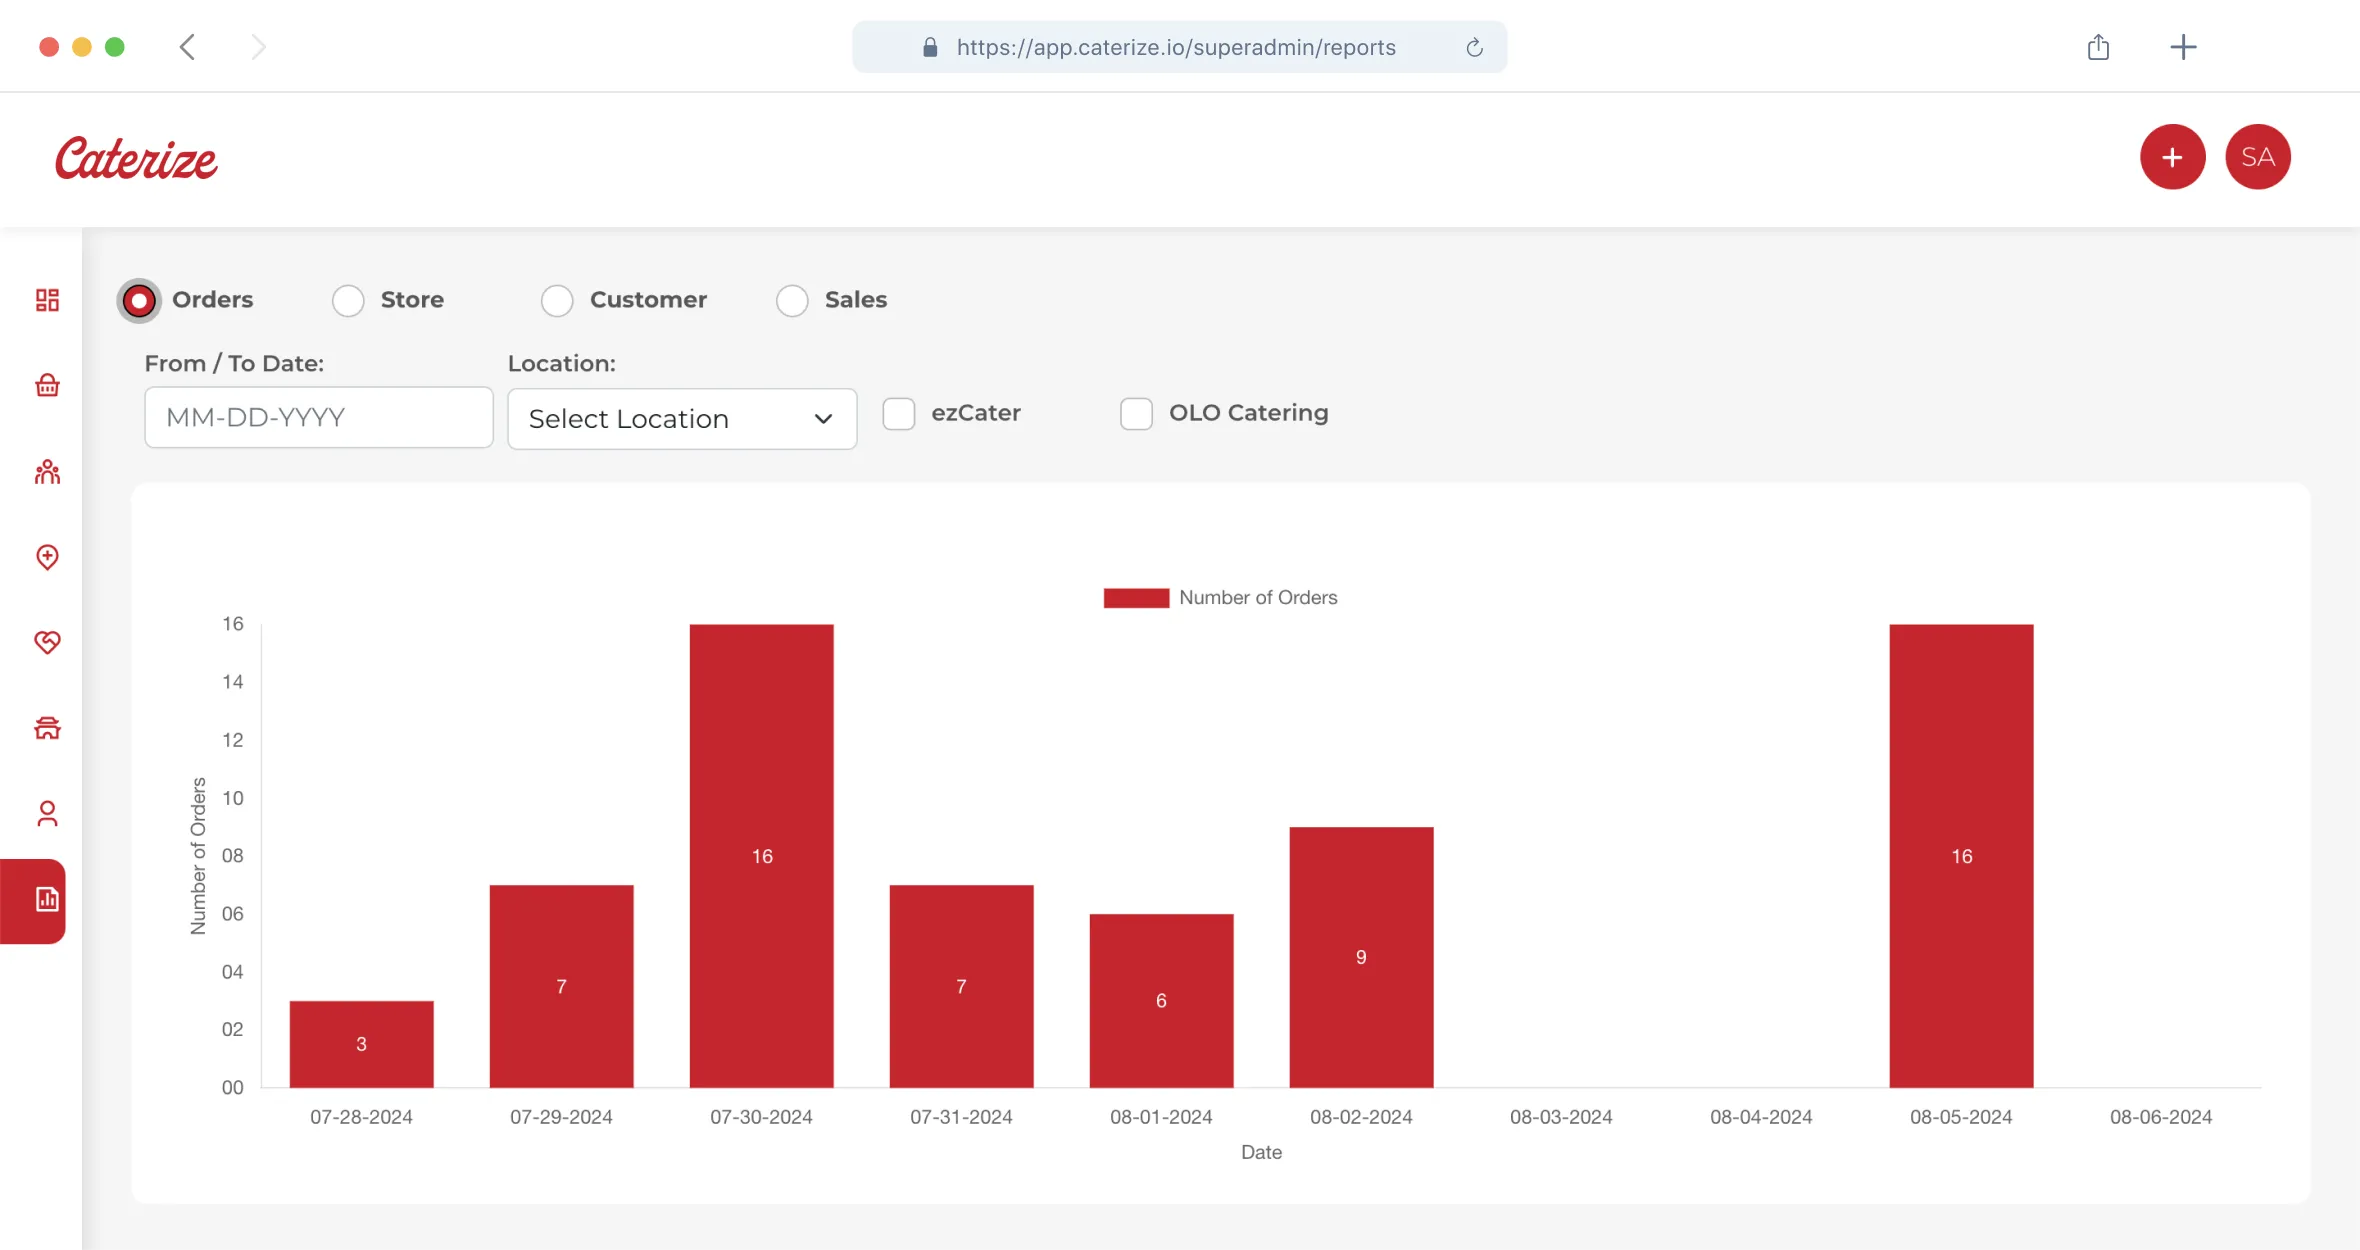This screenshot has height=1250, width=2360.
Task: Open the store front icon in sidebar
Action: point(47,728)
